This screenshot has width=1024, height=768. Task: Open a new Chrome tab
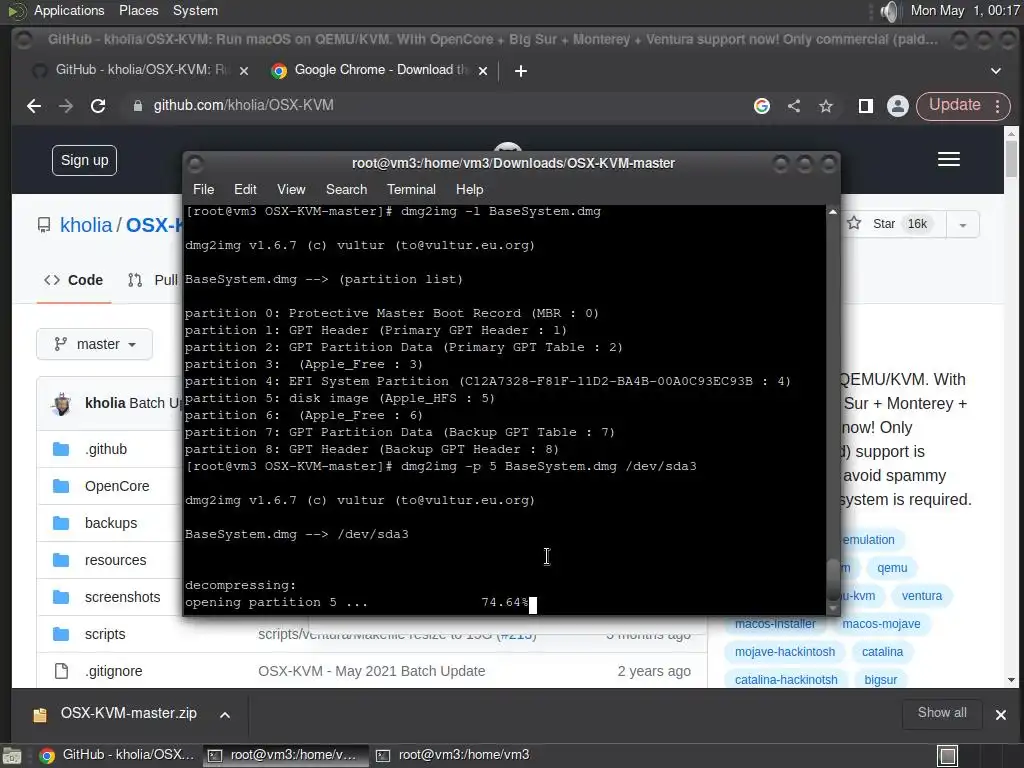(520, 71)
